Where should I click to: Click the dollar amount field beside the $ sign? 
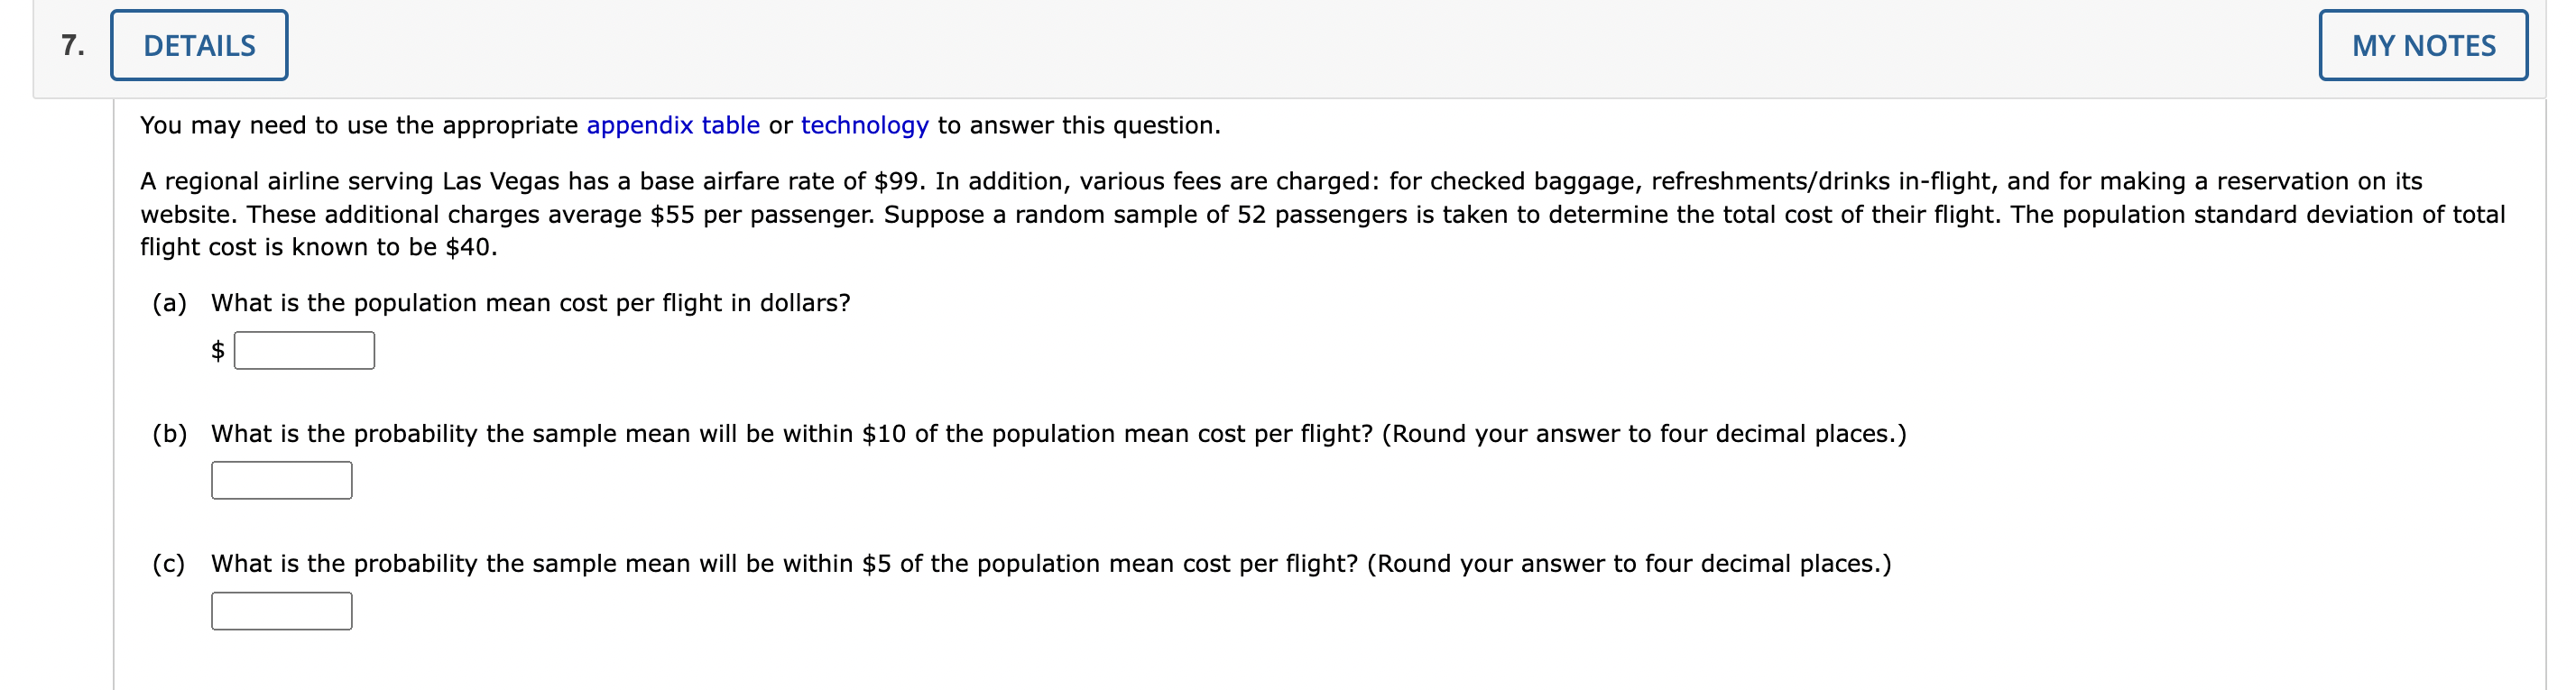[x=303, y=350]
